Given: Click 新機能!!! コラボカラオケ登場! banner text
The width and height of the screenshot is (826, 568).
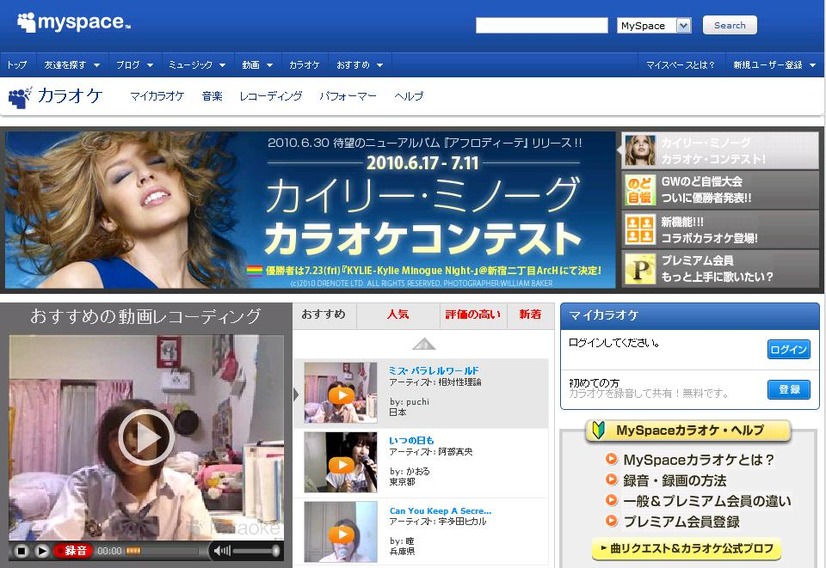Looking at the screenshot, I should [x=709, y=230].
